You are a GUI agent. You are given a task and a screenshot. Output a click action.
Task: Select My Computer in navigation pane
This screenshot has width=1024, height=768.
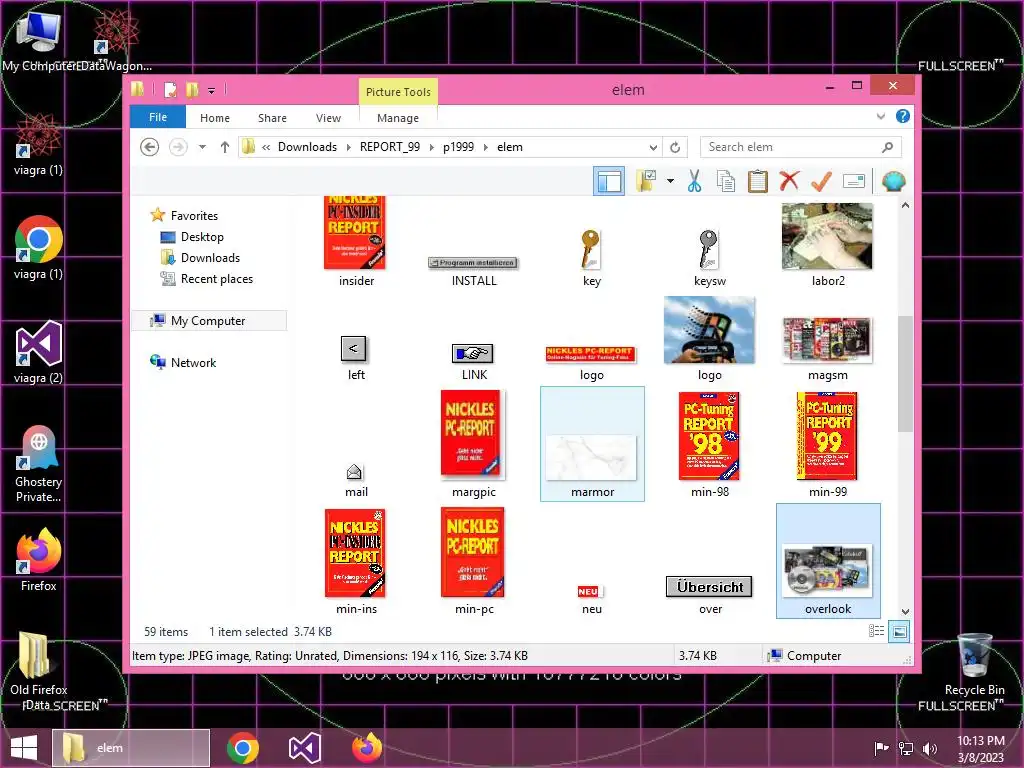[208, 321]
